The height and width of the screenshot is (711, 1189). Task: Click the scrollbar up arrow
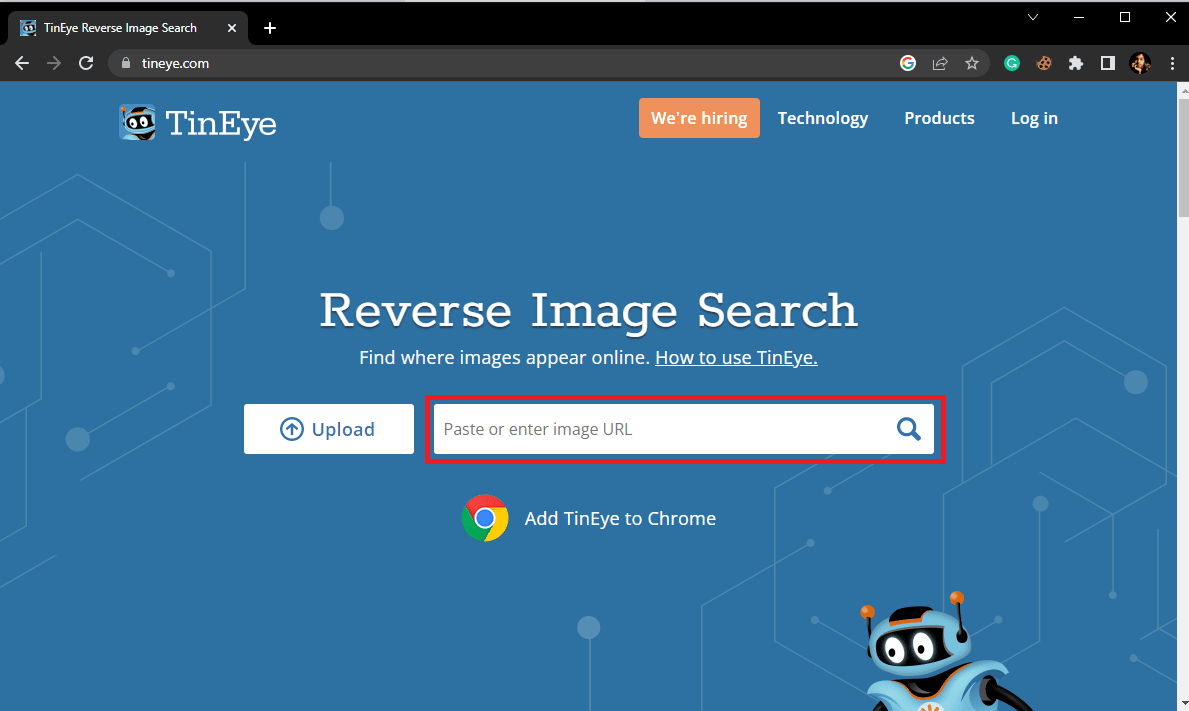[x=1183, y=89]
